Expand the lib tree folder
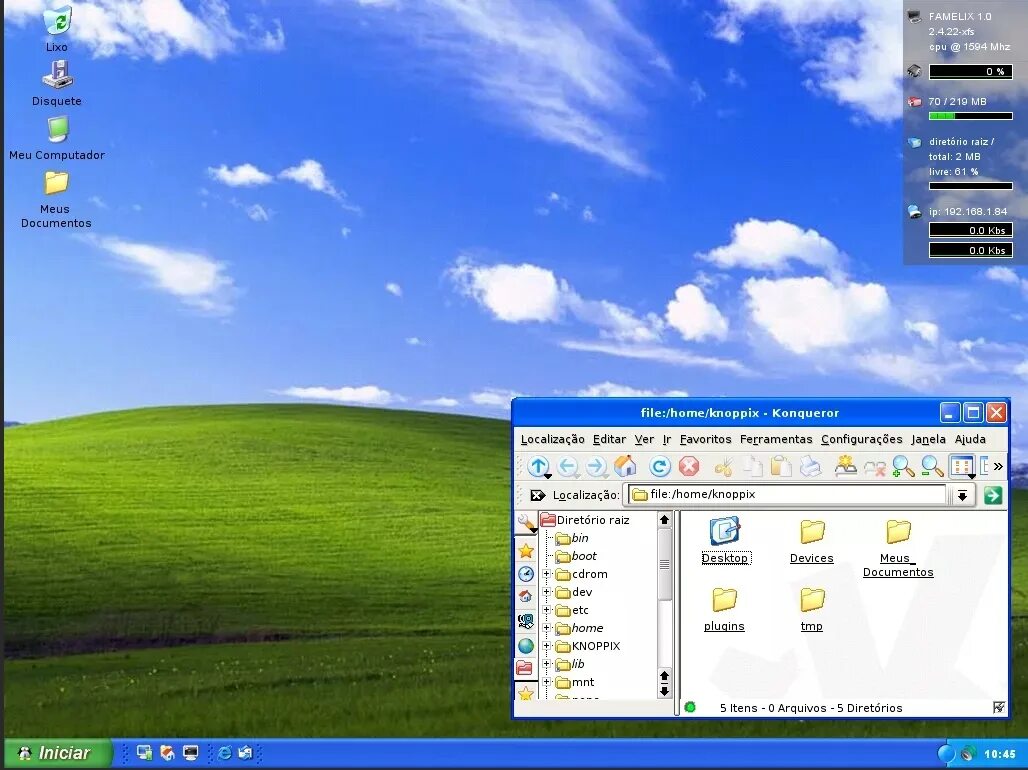Image resolution: width=1028 pixels, height=770 pixels. point(546,664)
